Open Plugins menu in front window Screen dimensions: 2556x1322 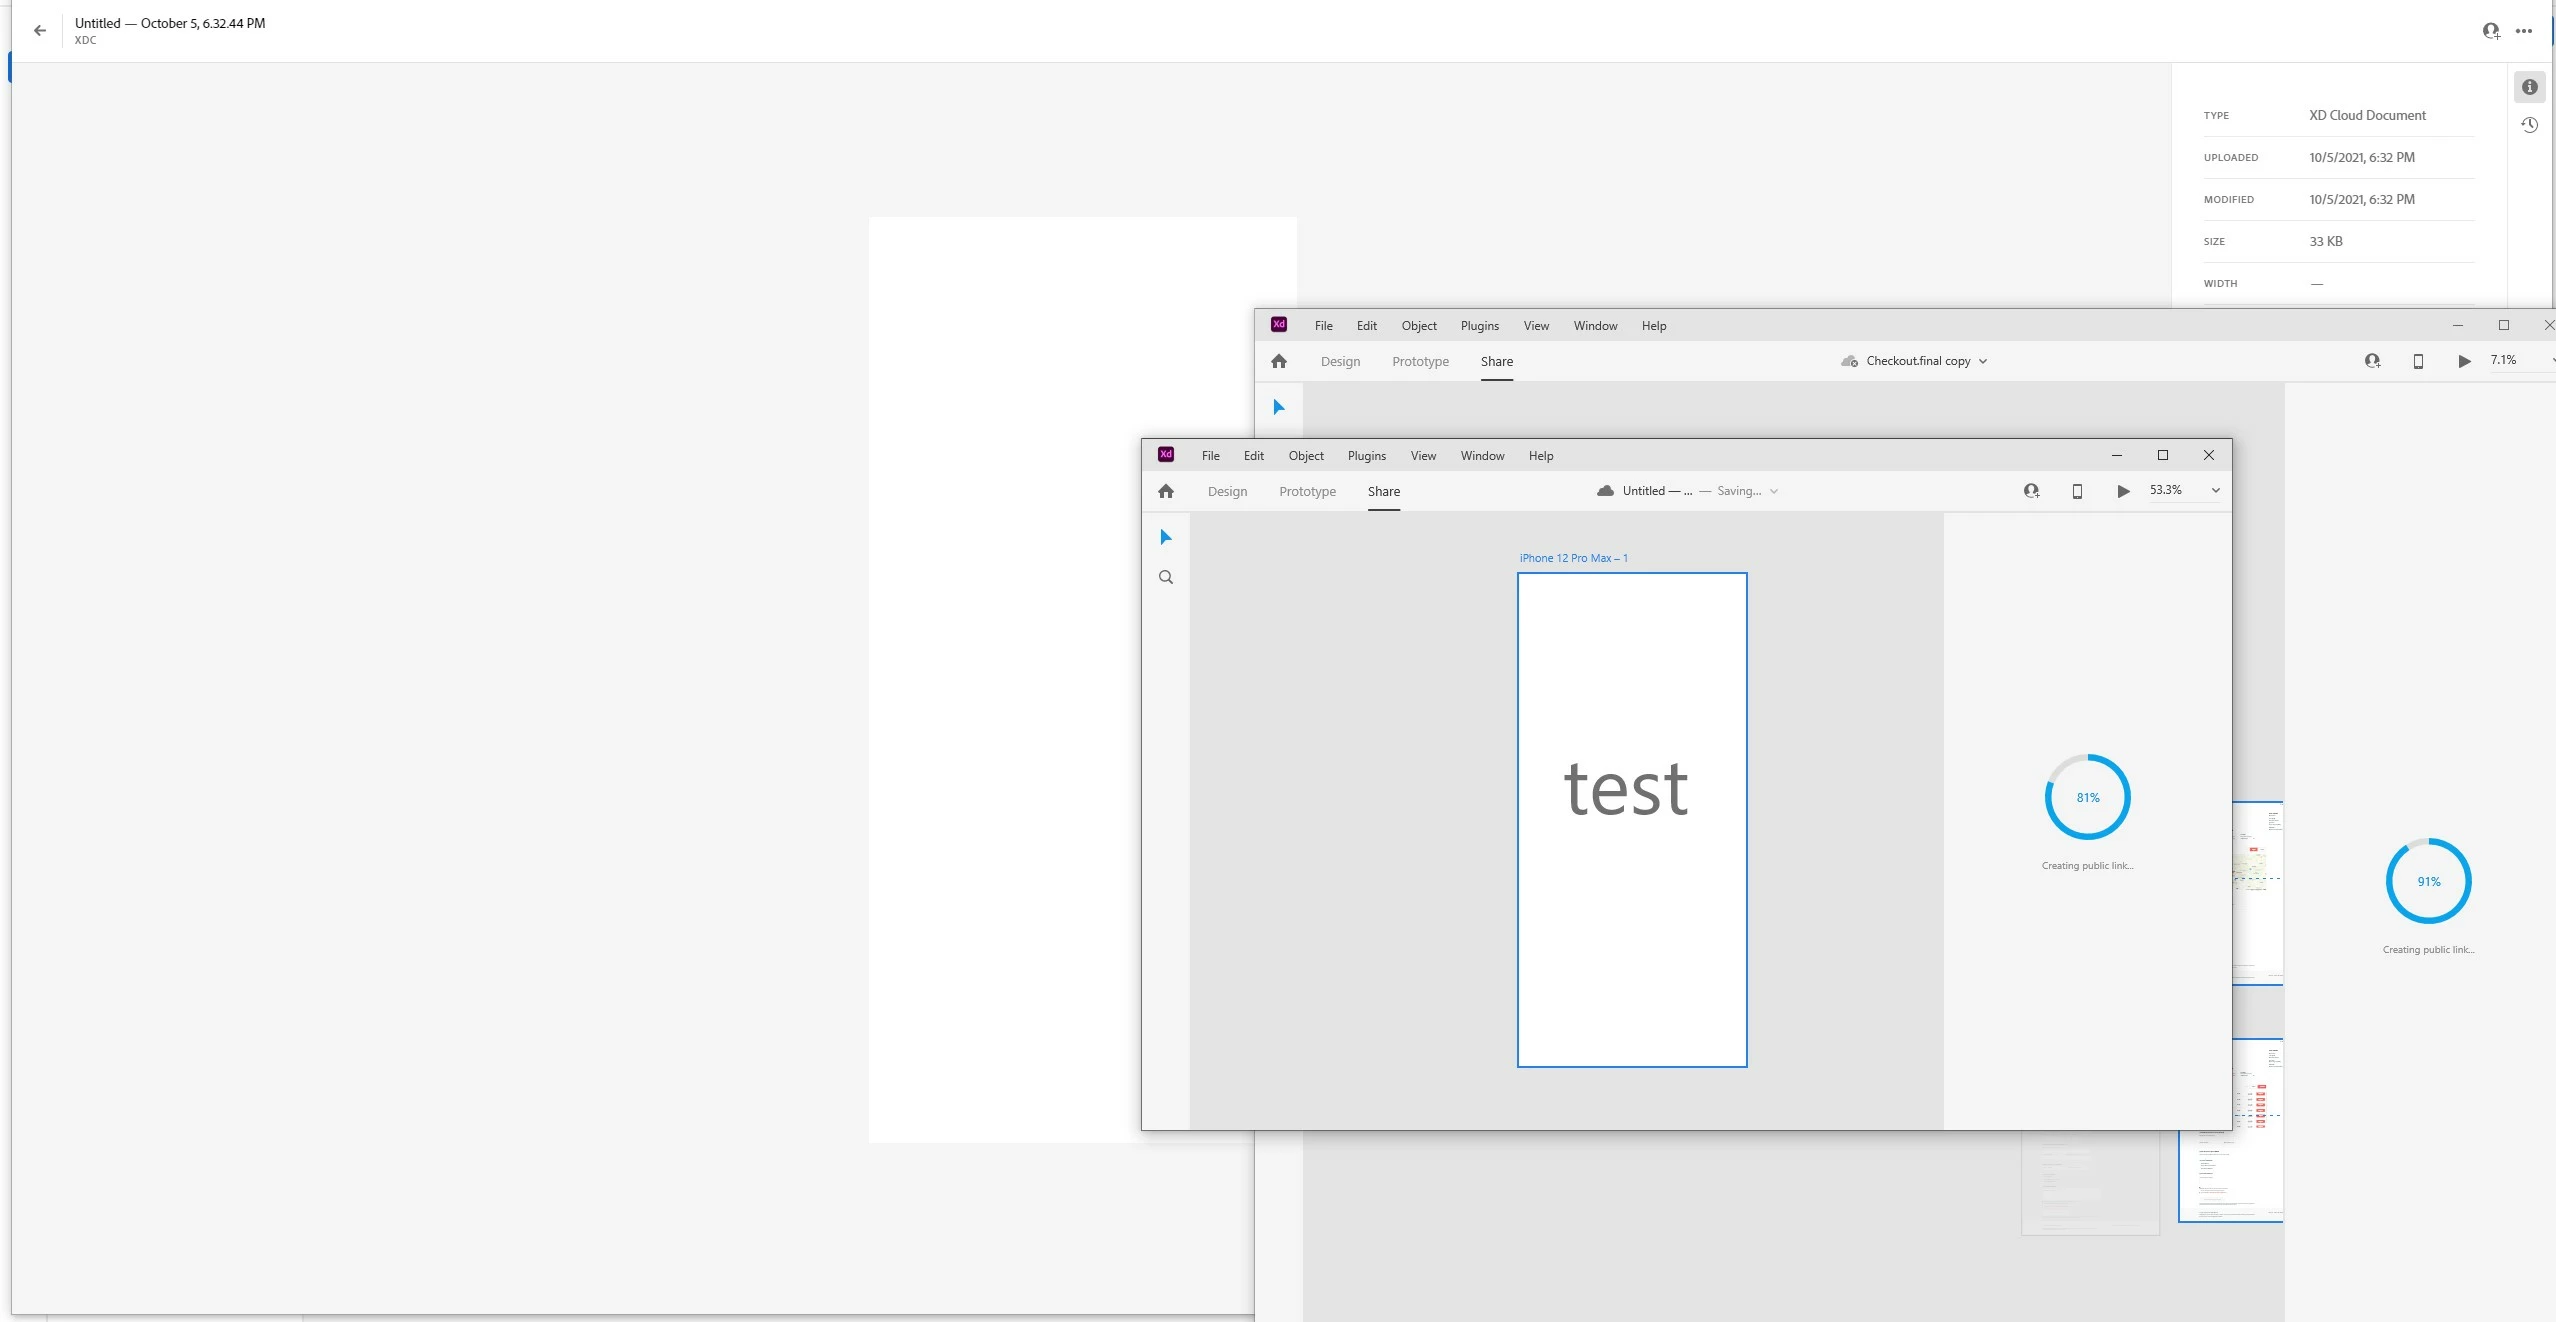click(x=1366, y=456)
